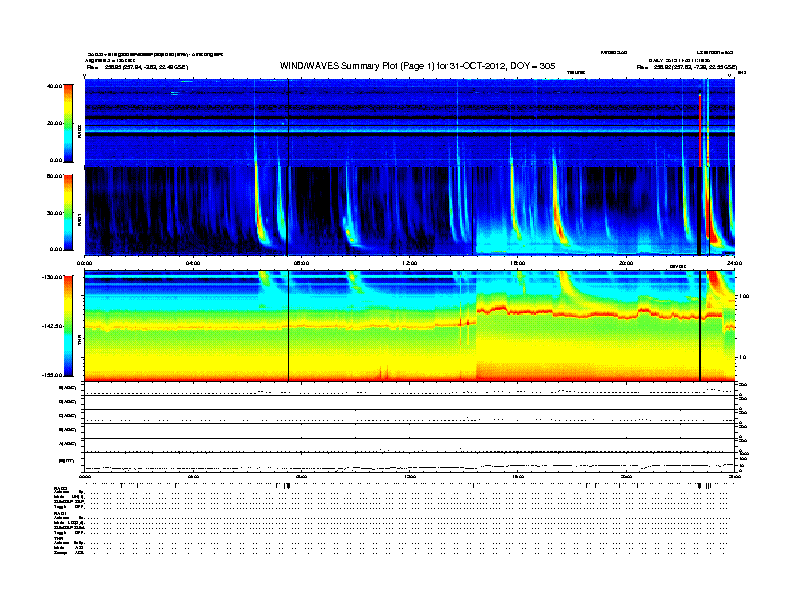Viewport: 792px width, 612px height.
Task: Click the 20.00 label on RAD2 color scale
Action: [54, 123]
